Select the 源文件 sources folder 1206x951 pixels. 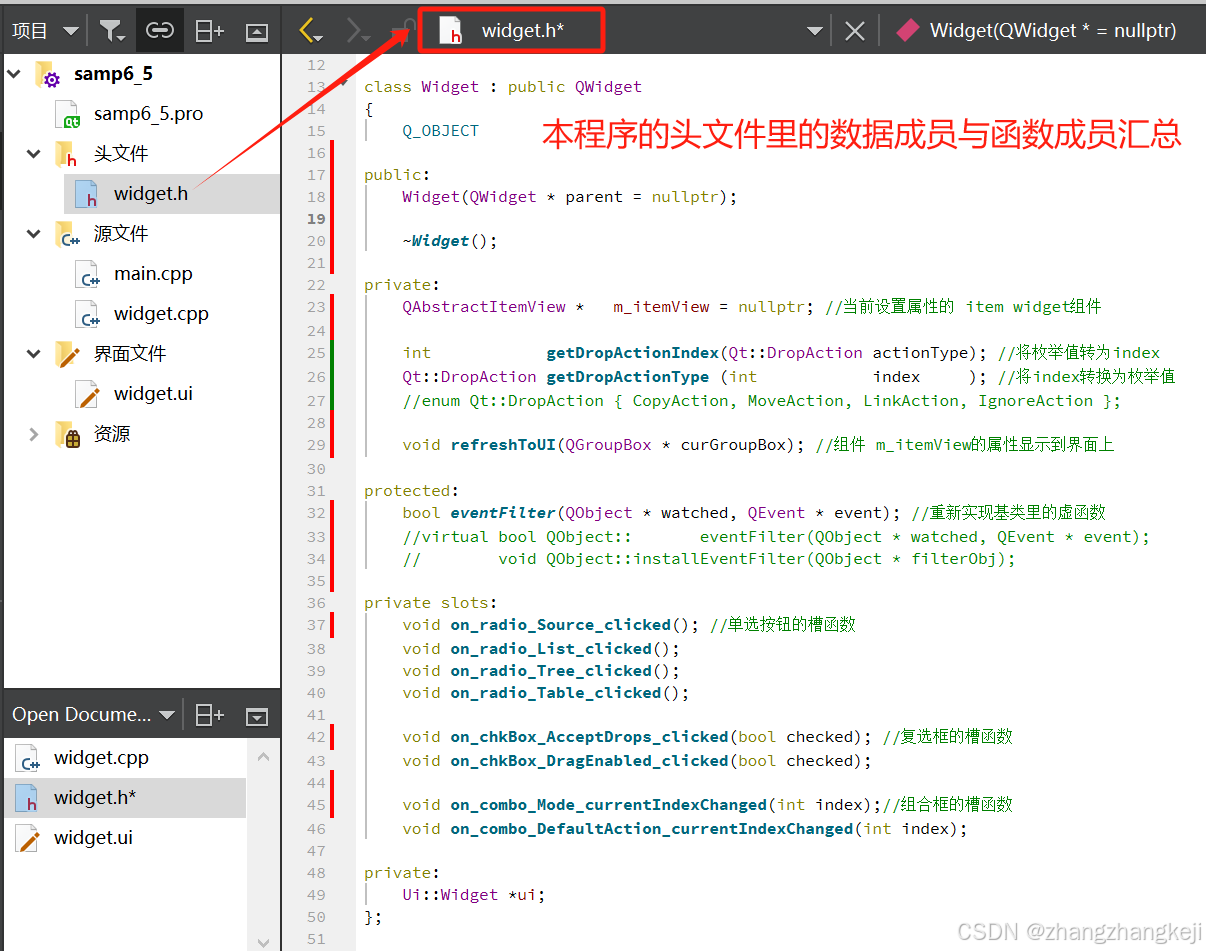(121, 234)
